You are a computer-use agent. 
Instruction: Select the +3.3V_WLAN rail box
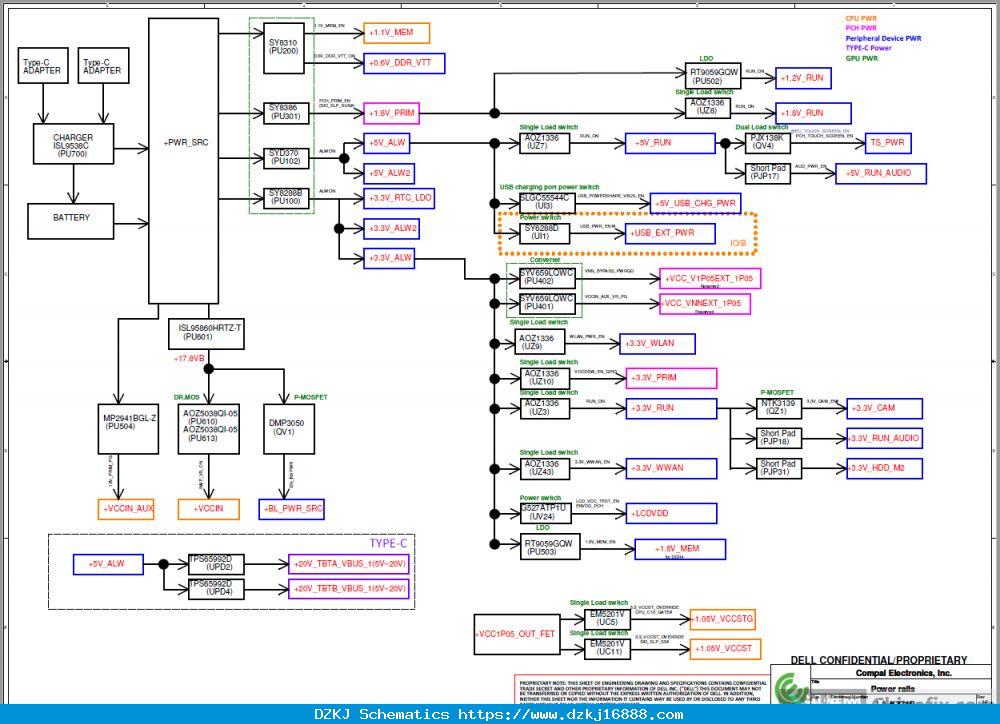[658, 344]
